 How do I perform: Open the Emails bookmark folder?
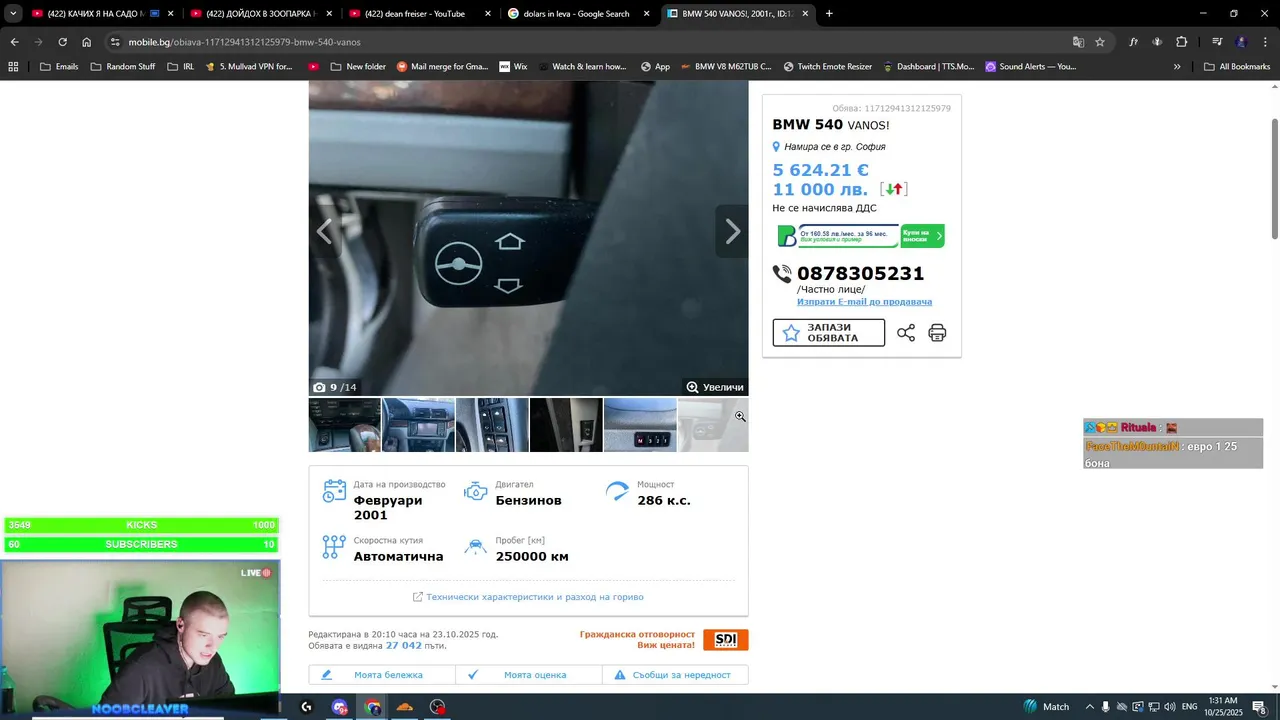click(x=59, y=67)
